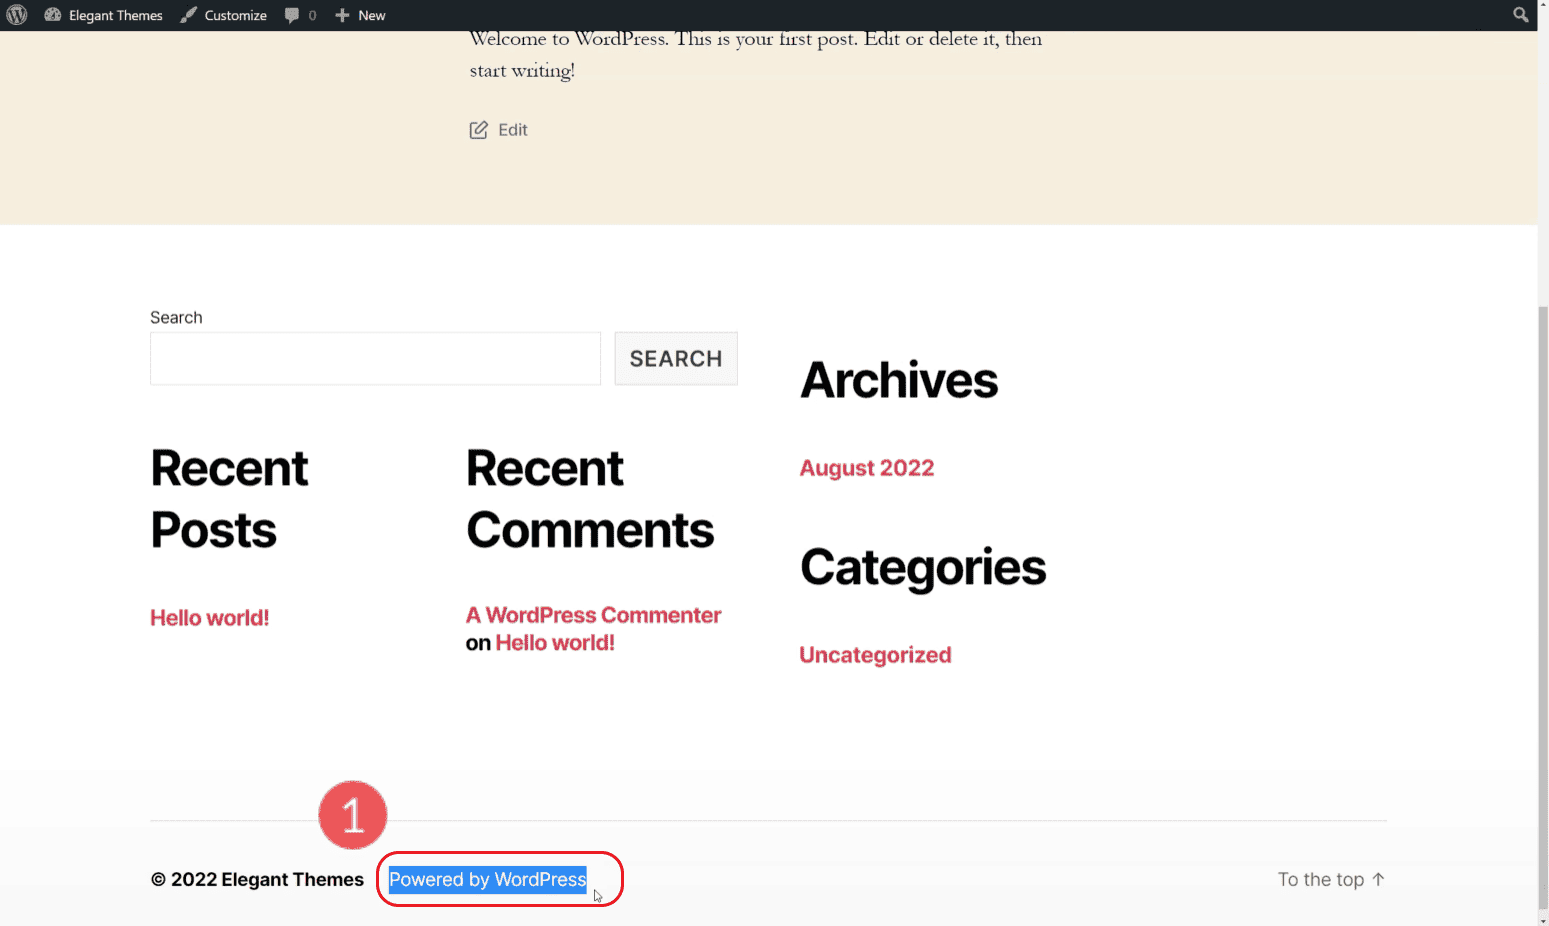Open the Hello world! recent post

click(x=209, y=617)
